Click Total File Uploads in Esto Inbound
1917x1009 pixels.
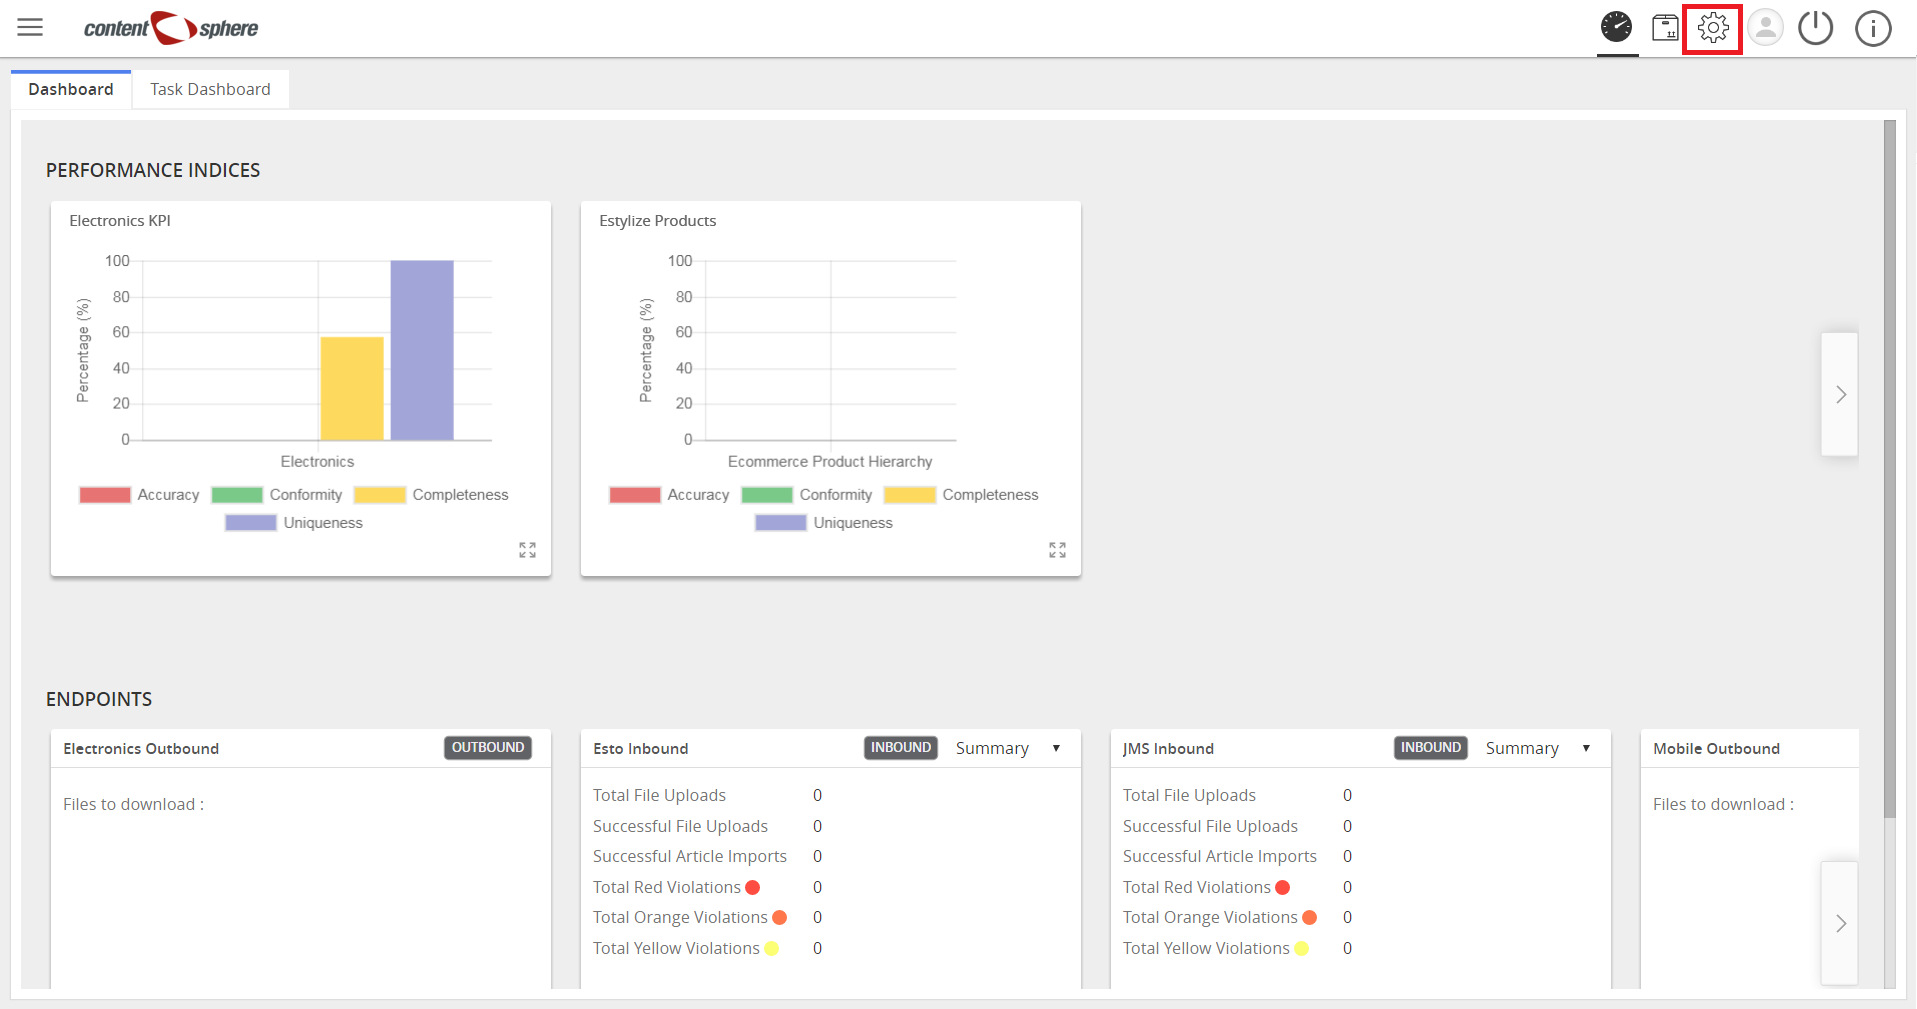tap(659, 795)
